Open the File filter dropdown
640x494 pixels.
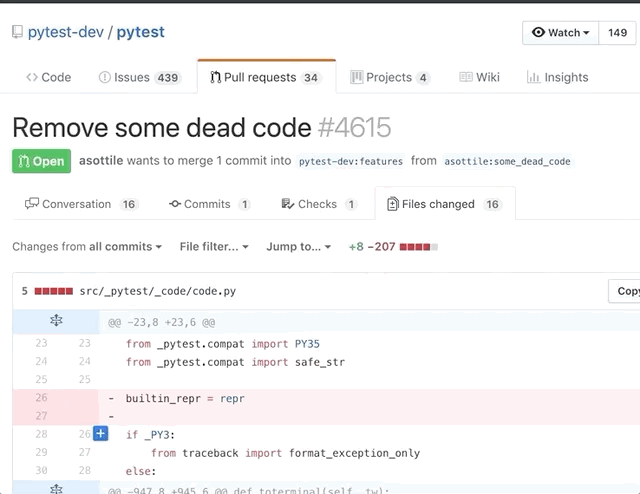[x=214, y=246]
